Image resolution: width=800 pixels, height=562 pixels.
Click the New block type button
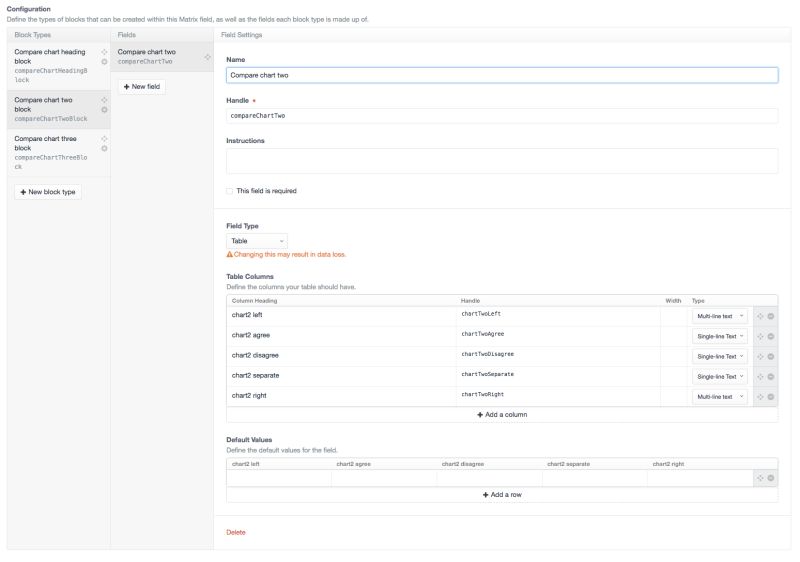tap(48, 192)
